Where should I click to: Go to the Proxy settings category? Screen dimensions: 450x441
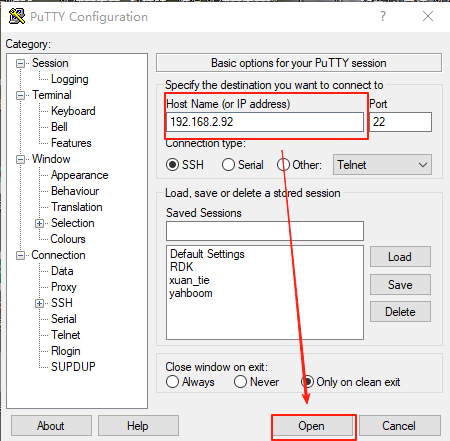[x=64, y=287]
